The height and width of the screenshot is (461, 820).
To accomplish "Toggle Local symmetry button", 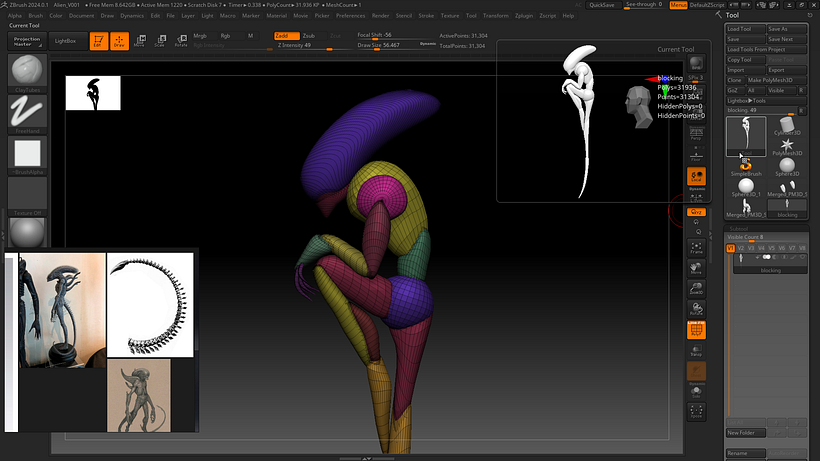I will coord(696,176).
